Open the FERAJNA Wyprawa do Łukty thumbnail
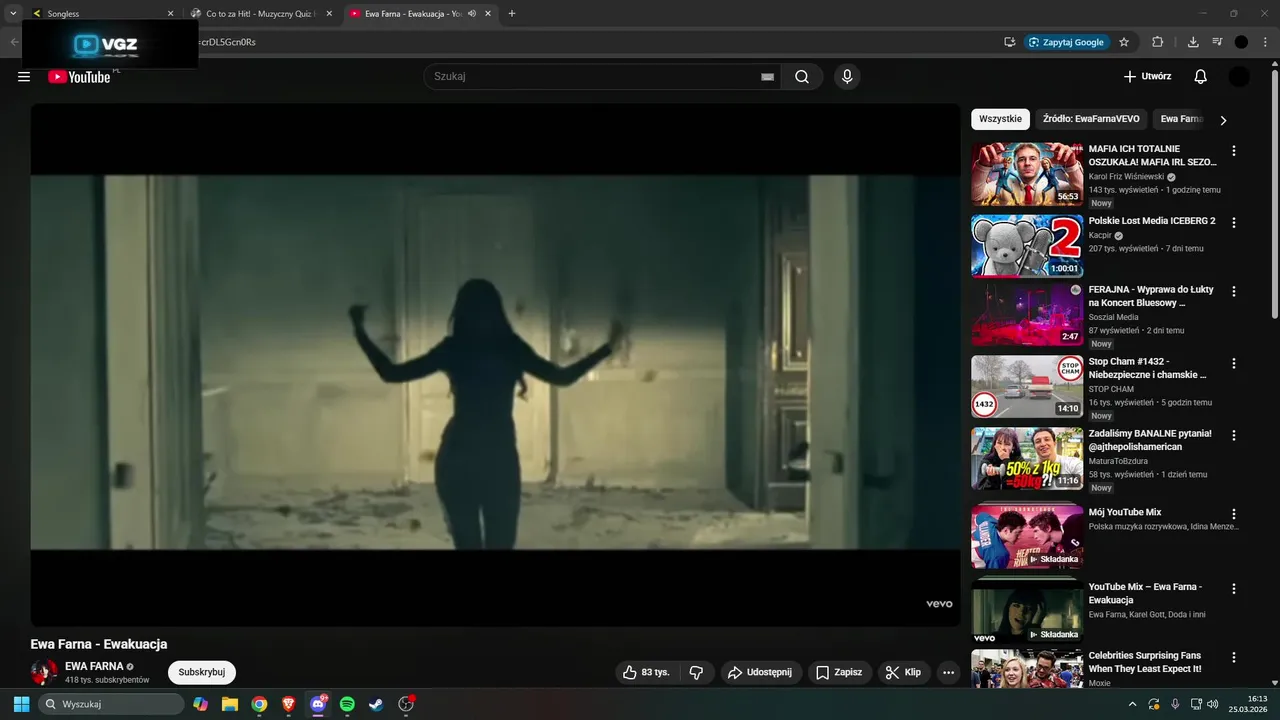This screenshot has height=720, width=1280. click(x=1027, y=315)
